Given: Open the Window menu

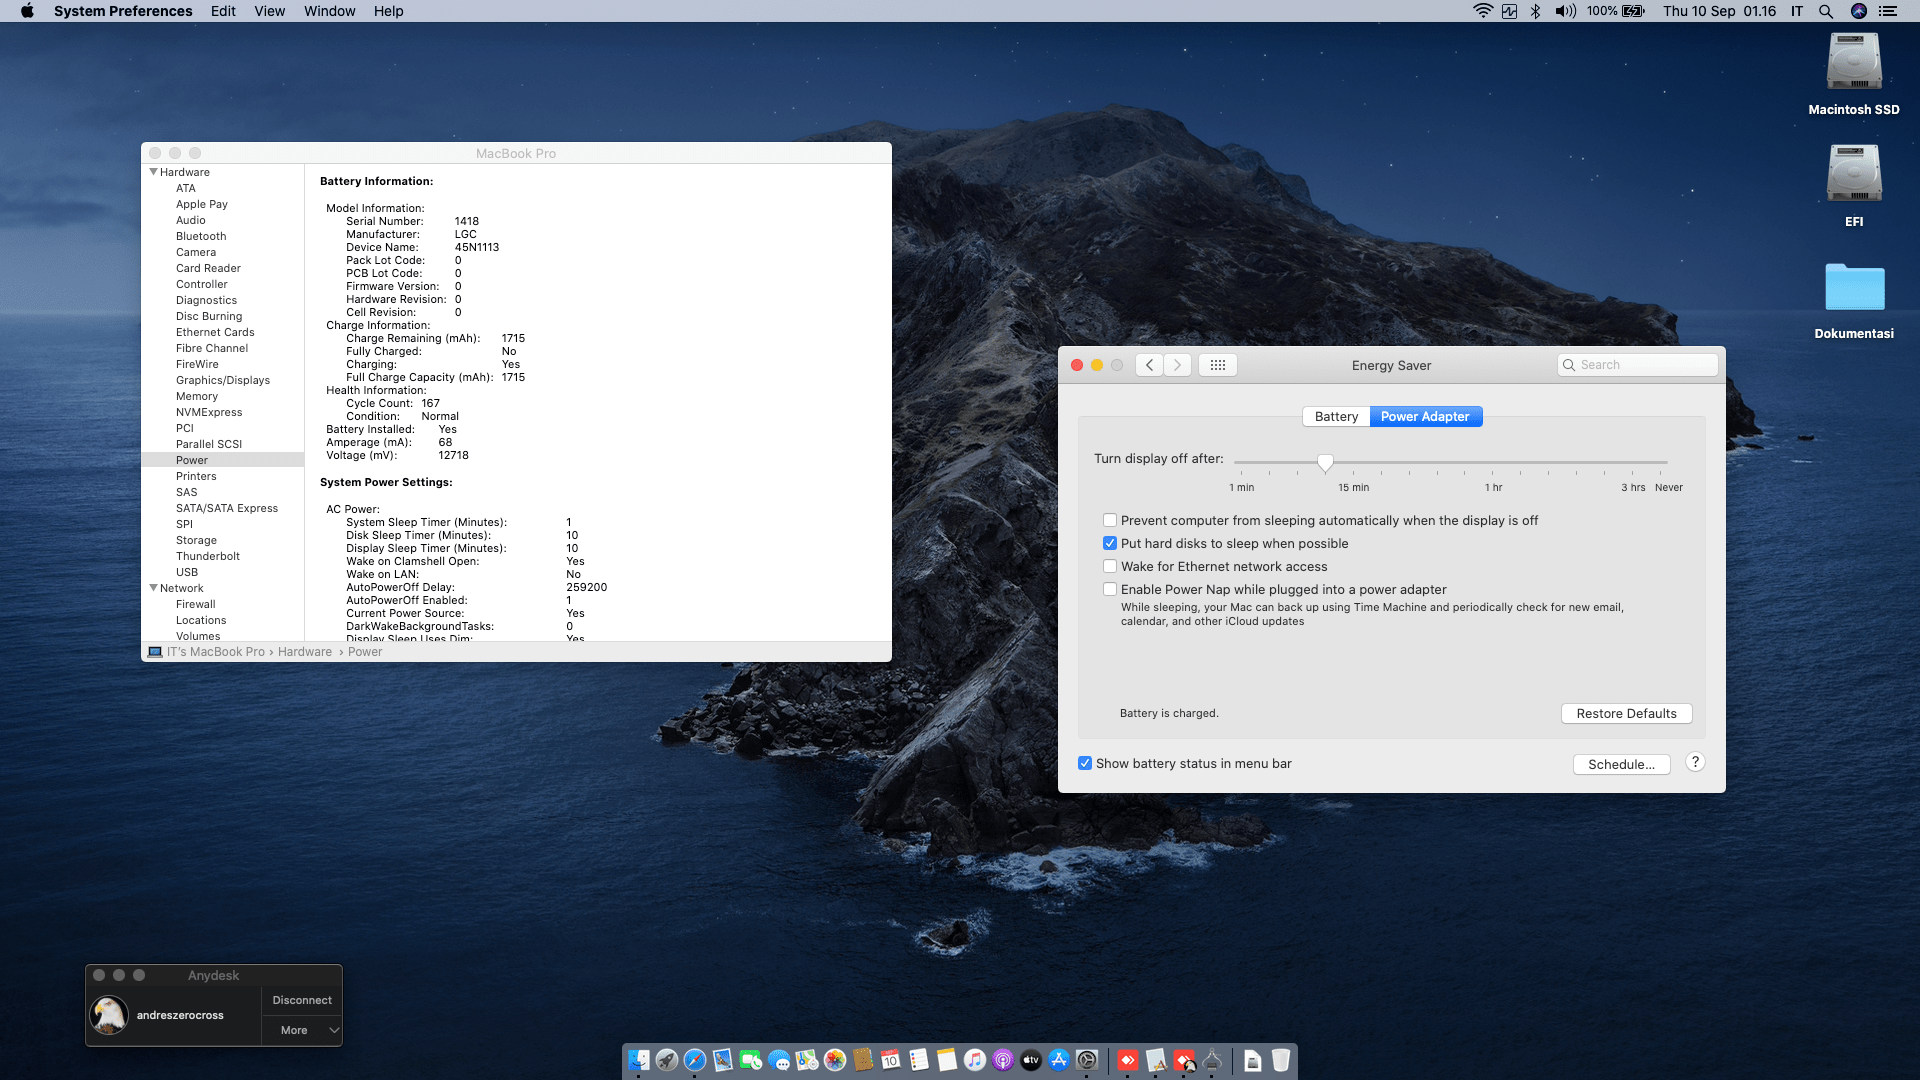Looking at the screenshot, I should (329, 11).
